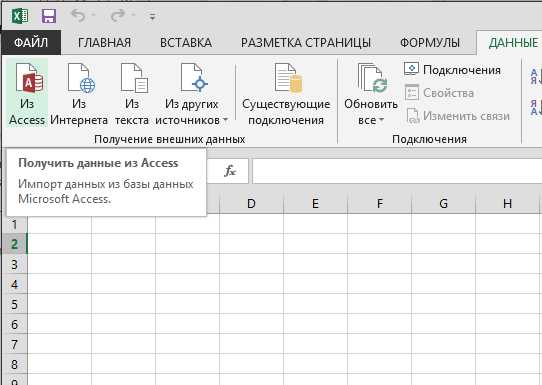Open Существующие подключения
The height and width of the screenshot is (385, 542).
[x=286, y=93]
